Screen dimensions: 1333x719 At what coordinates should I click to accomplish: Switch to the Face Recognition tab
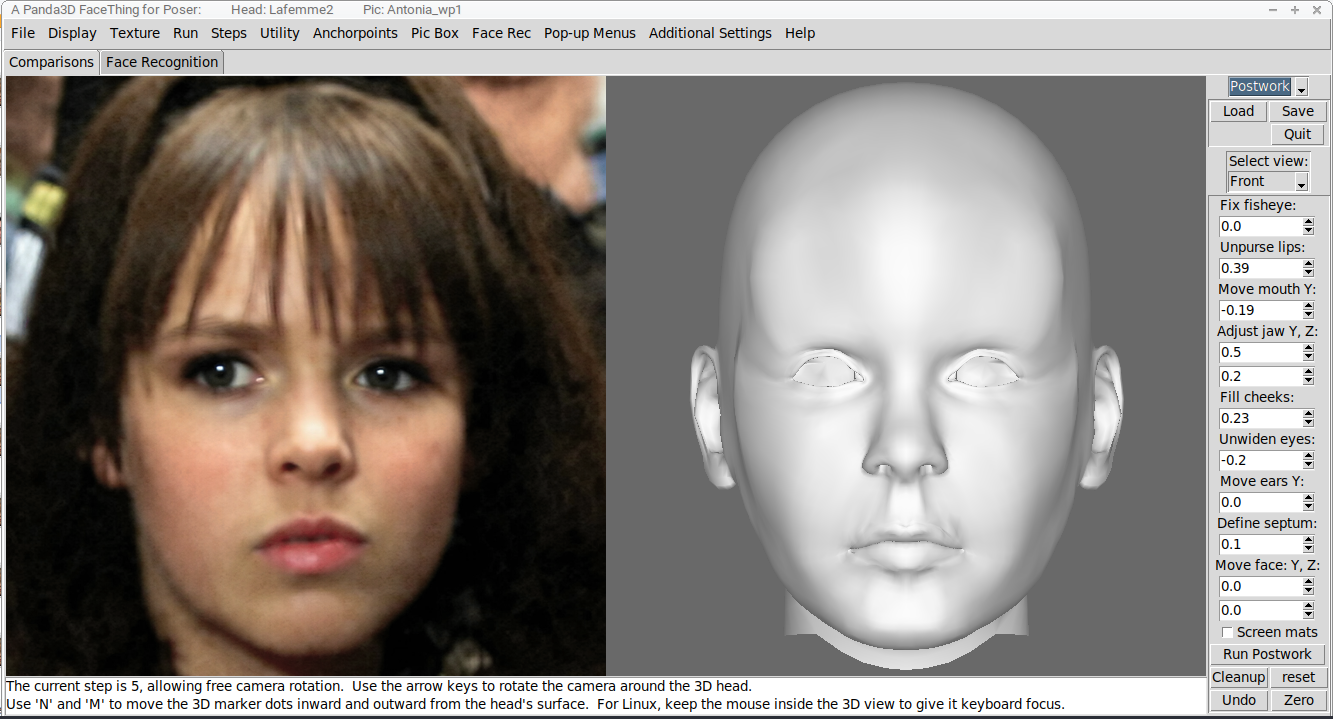(162, 62)
